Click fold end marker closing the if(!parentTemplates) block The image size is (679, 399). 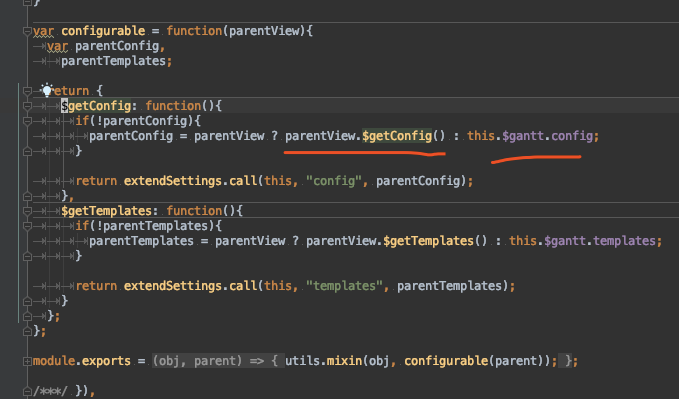coord(27,256)
